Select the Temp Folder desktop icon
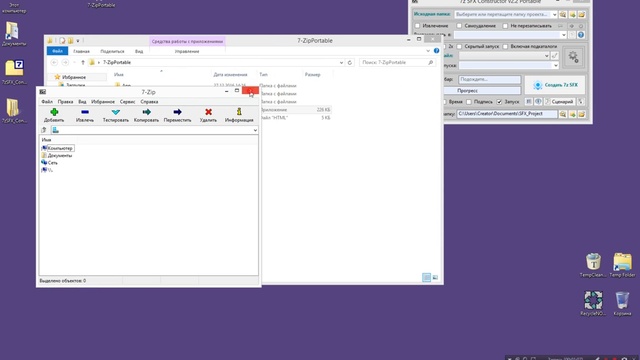The height and width of the screenshot is (360, 640). point(622,265)
